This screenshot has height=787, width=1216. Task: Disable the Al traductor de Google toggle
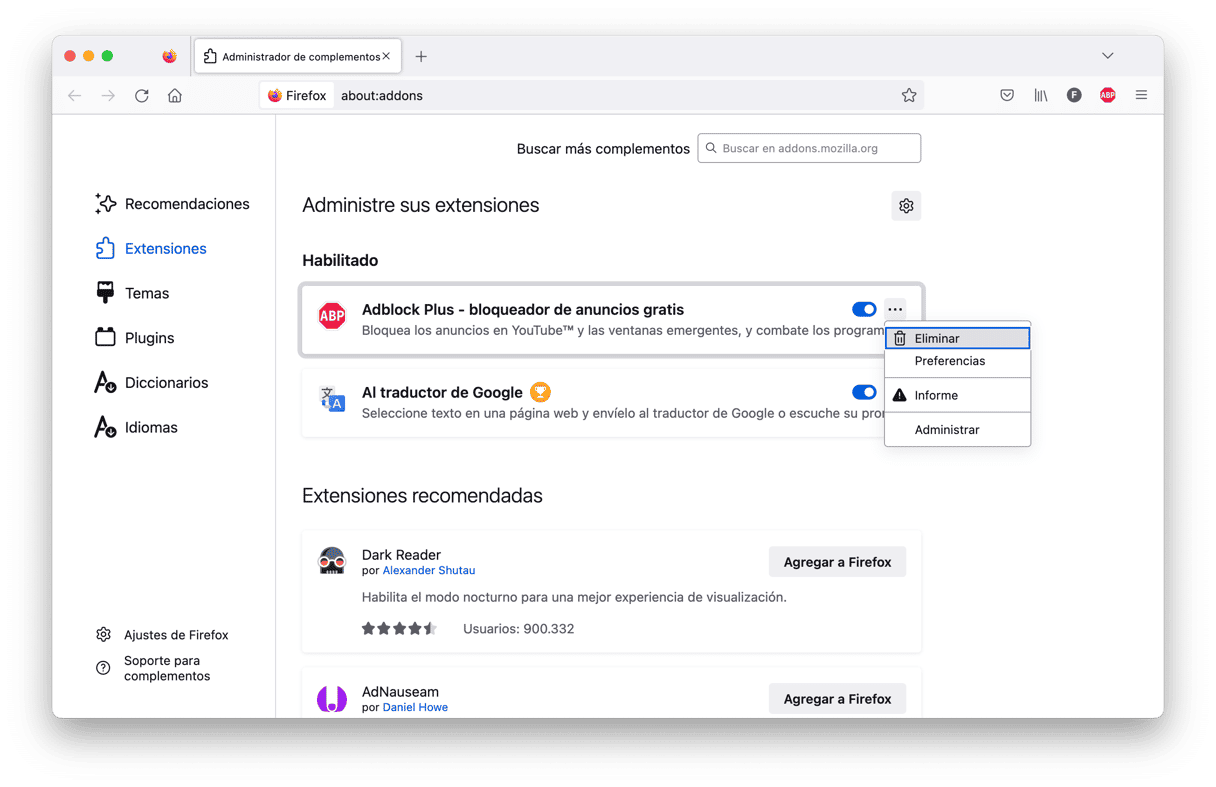864,393
